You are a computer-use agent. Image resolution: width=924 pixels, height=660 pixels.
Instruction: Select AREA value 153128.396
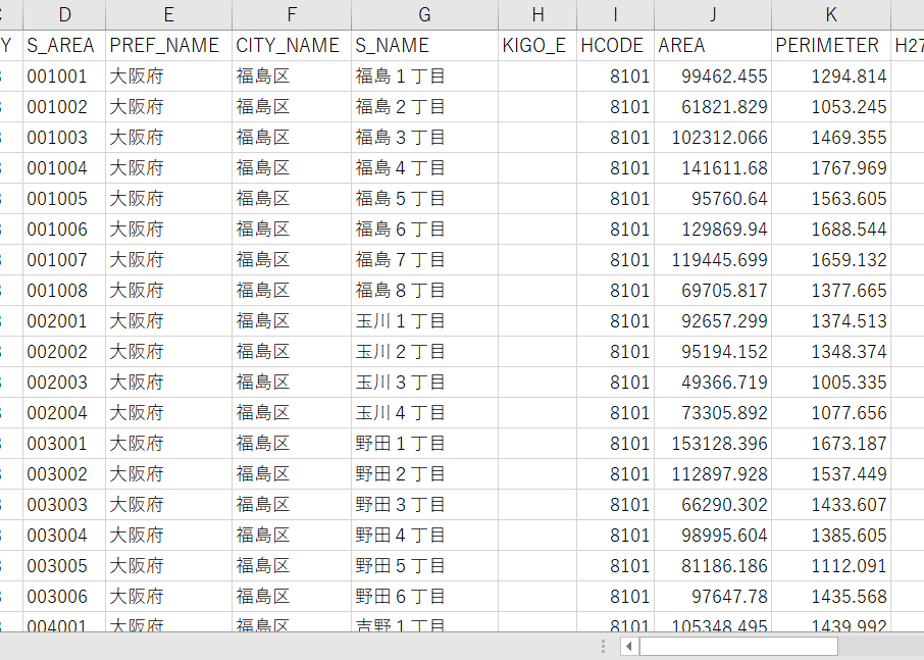[x=713, y=443]
